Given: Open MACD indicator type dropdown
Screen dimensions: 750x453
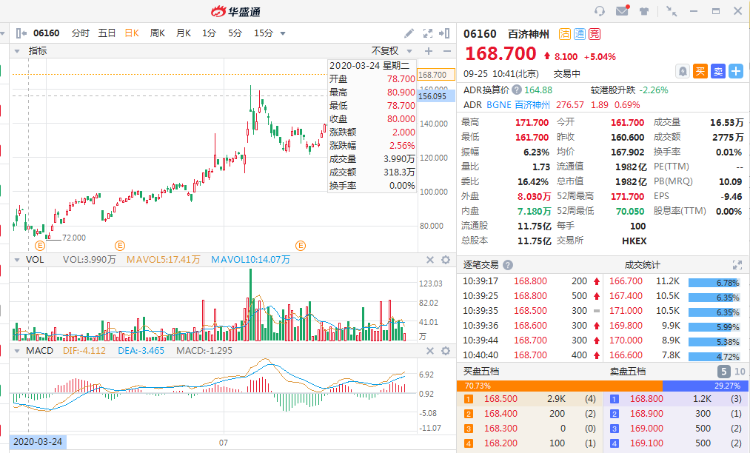Looking at the screenshot, I should click(17, 351).
